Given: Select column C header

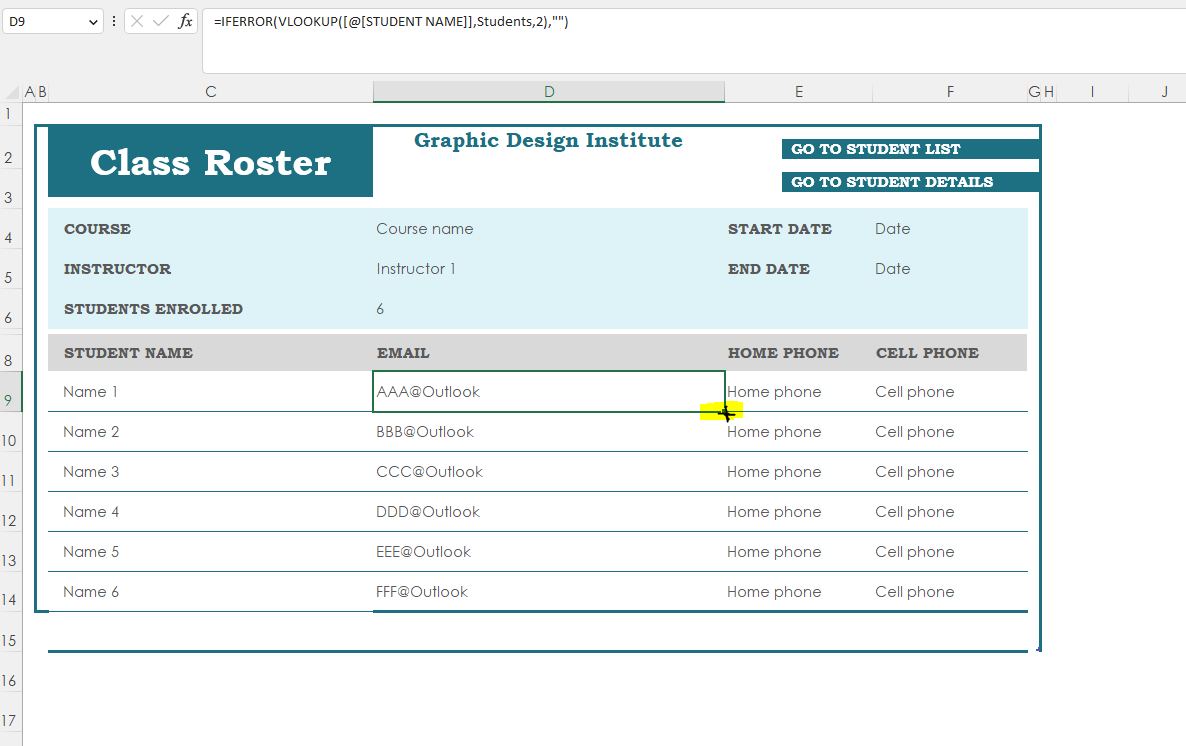Looking at the screenshot, I should tap(211, 92).
